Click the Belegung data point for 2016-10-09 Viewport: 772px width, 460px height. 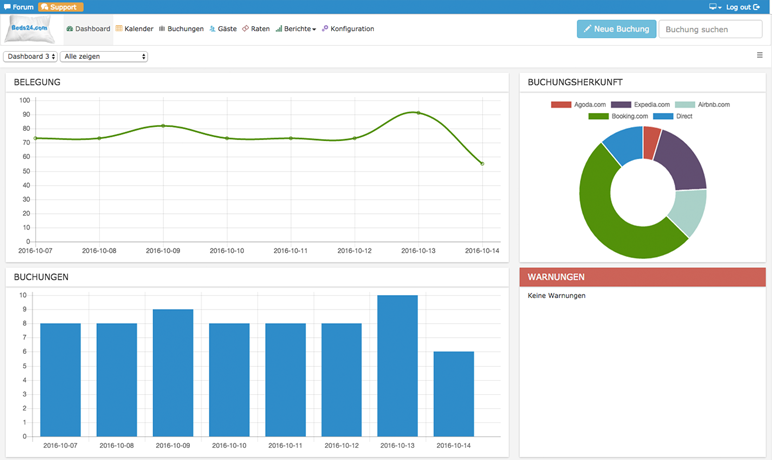coord(163,126)
